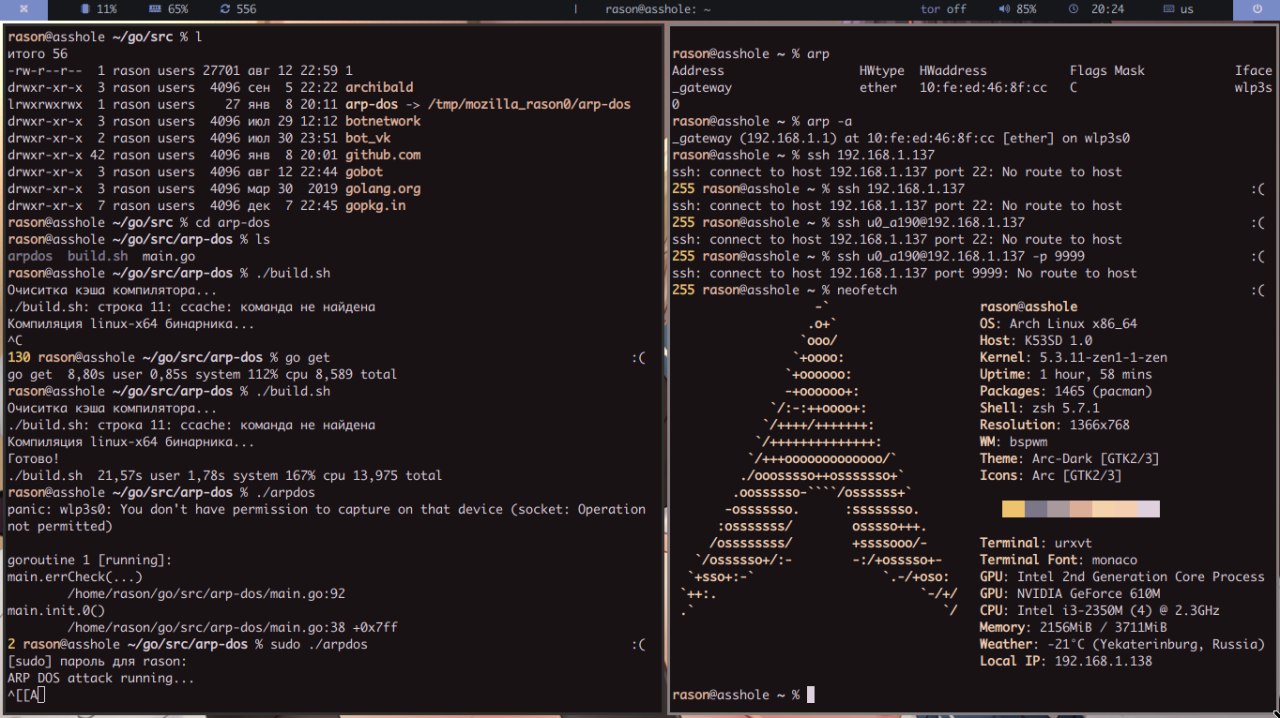
Task: Click the bot_vk directory name
Action: [368, 138]
